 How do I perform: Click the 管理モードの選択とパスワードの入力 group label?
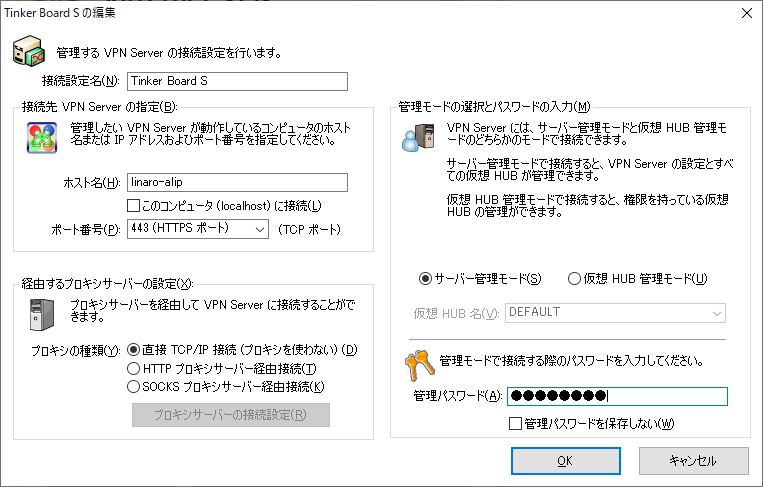pyautogui.click(x=494, y=107)
